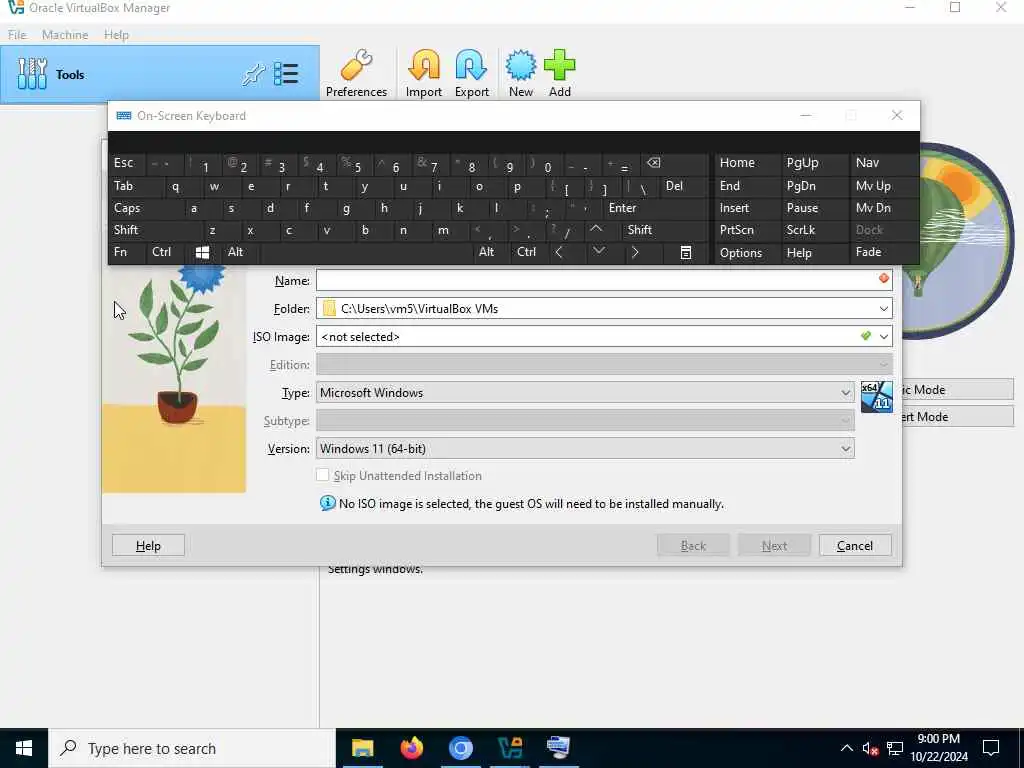Expand the ISO Image dropdown arrow

(884, 336)
